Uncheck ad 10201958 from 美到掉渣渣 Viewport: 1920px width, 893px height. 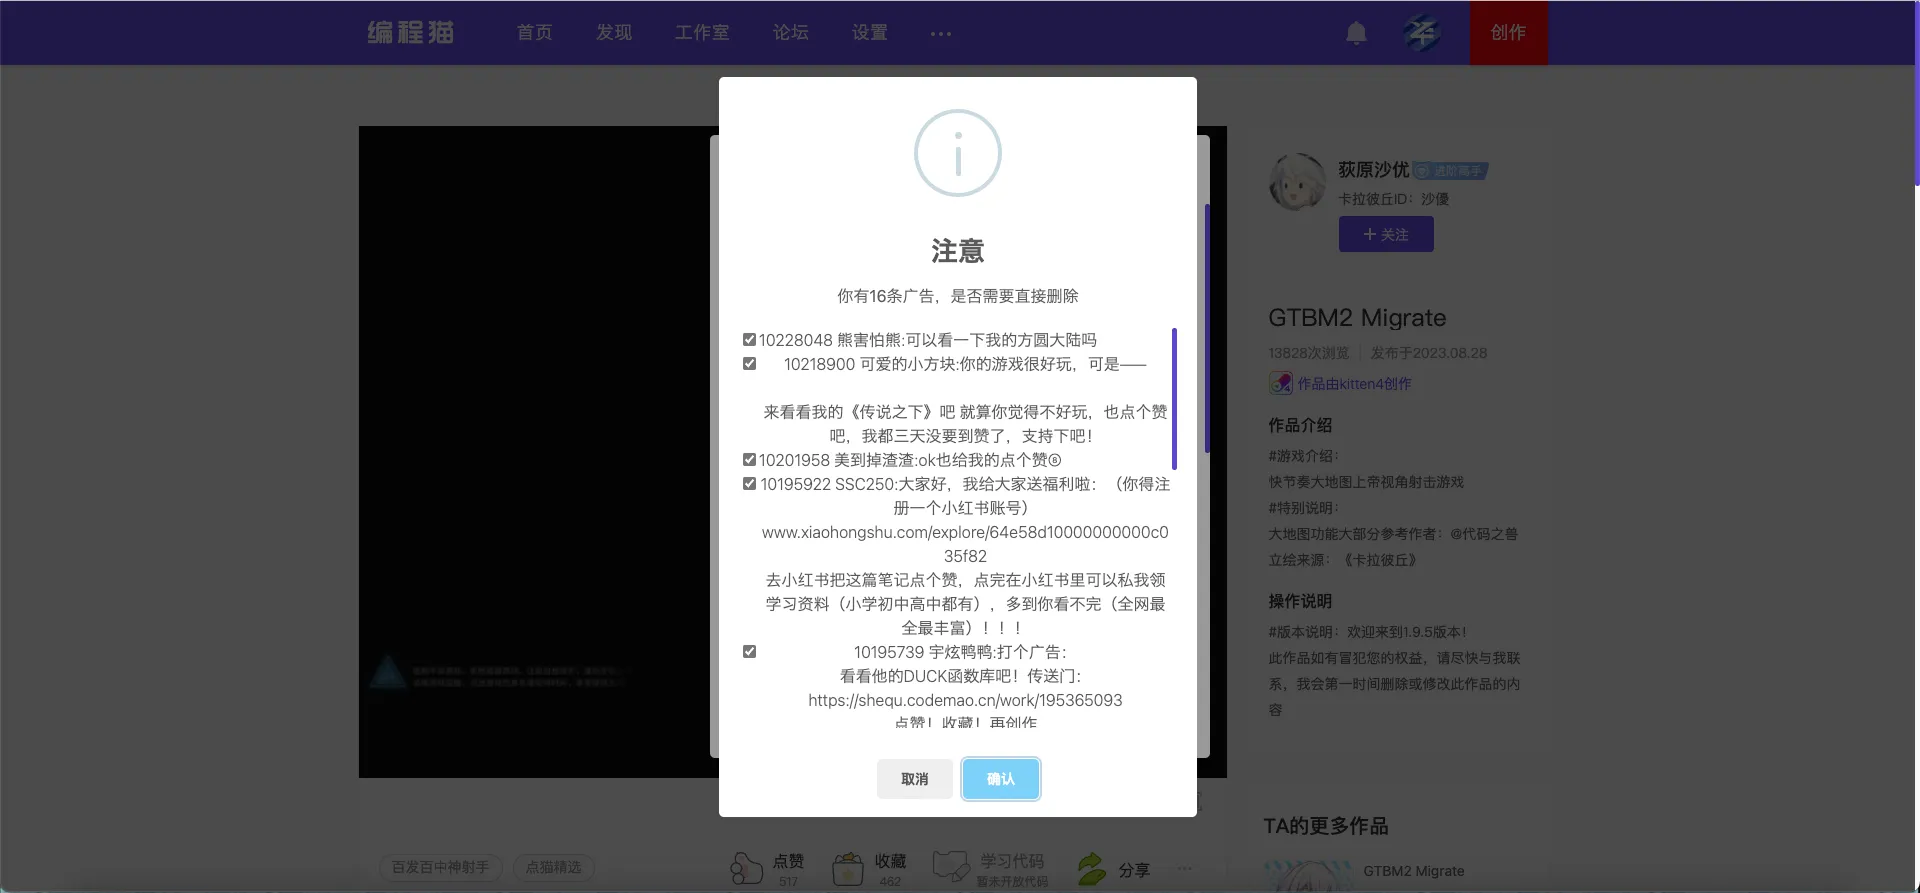749,460
